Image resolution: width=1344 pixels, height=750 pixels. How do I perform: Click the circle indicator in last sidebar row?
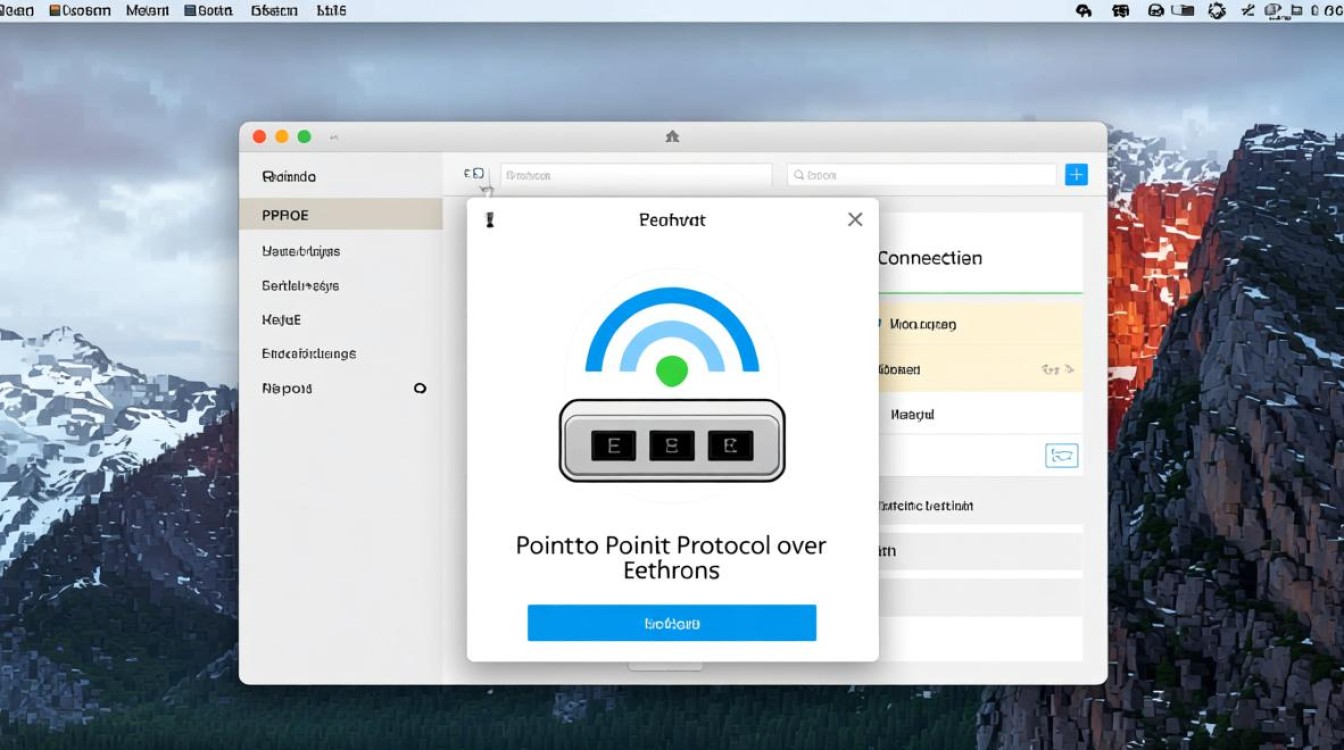coord(420,388)
